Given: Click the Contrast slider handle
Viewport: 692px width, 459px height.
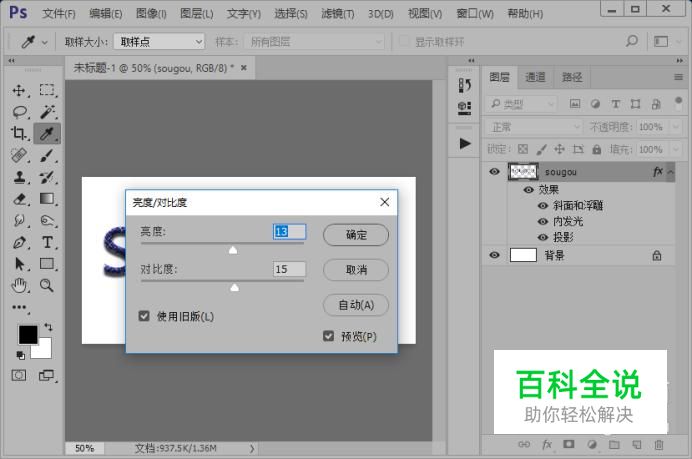Looking at the screenshot, I should [x=235, y=288].
